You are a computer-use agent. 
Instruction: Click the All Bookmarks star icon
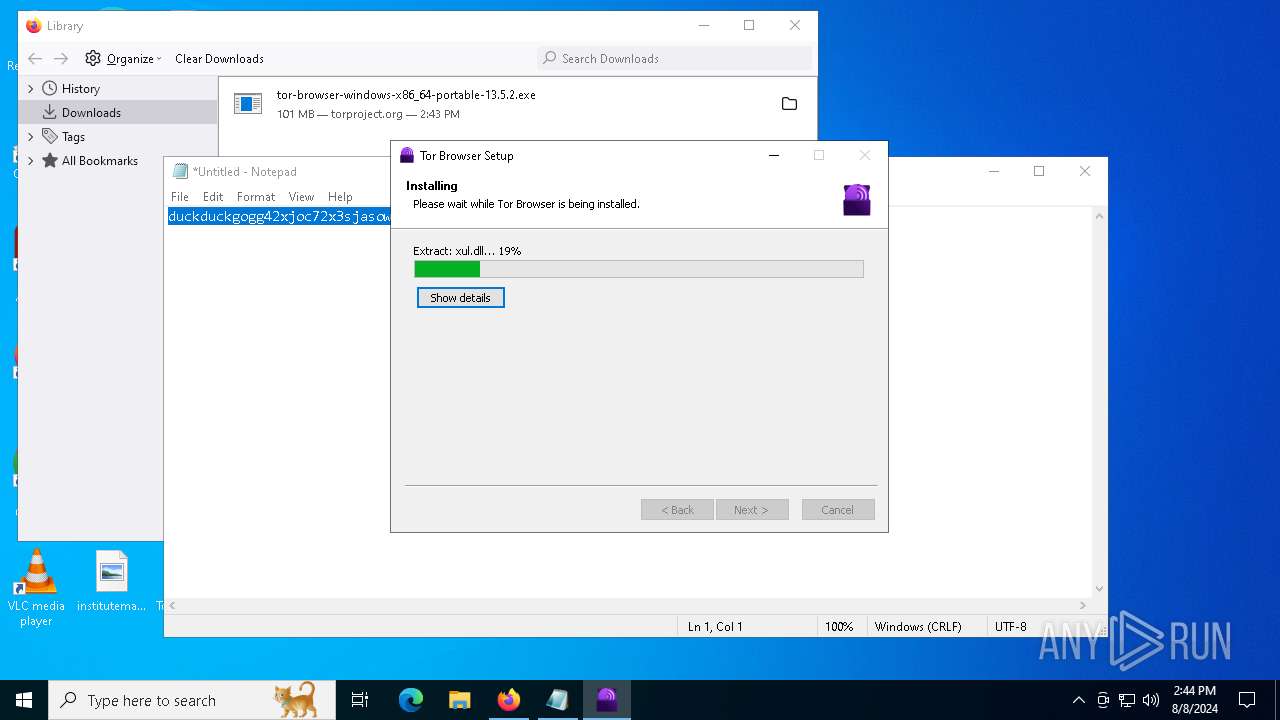click(49, 161)
